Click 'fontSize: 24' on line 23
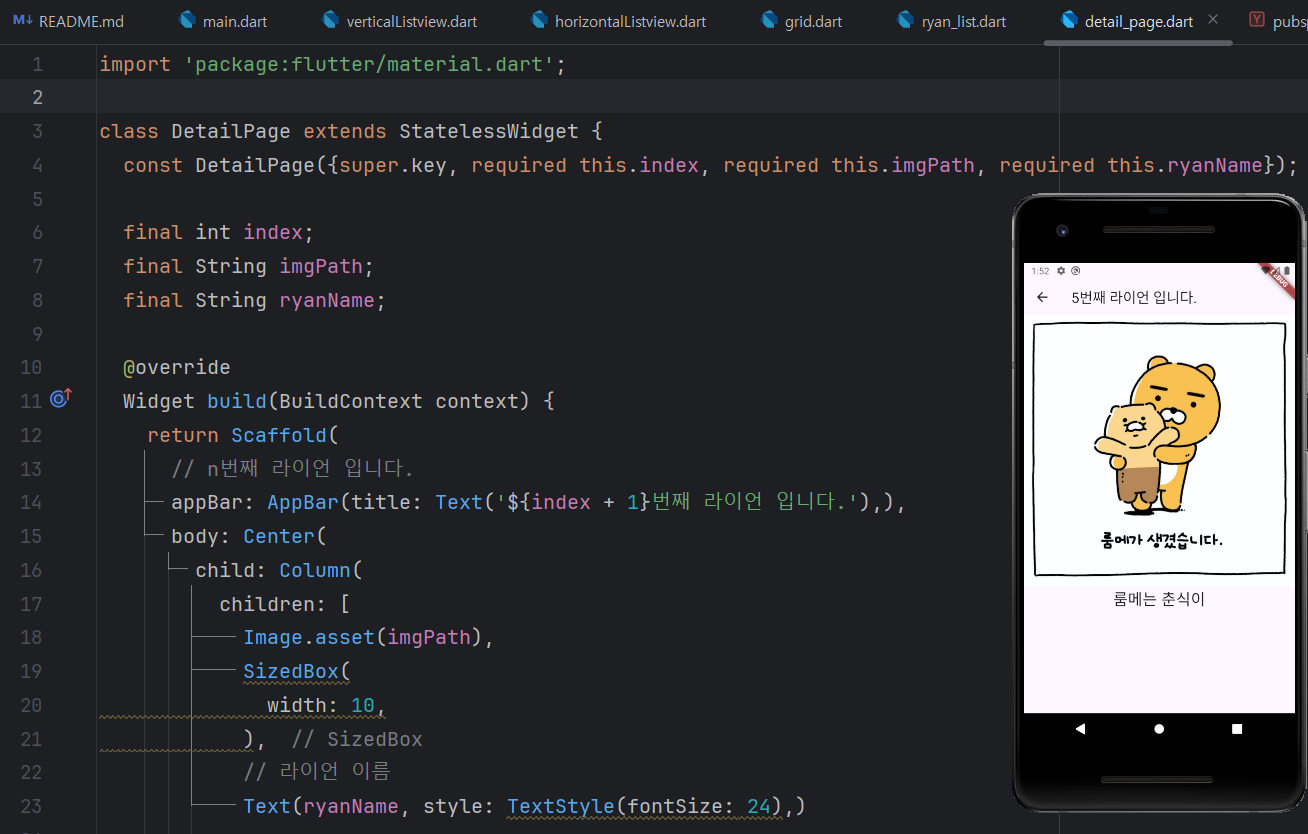Viewport: 1308px width, 834px height. coord(699,806)
